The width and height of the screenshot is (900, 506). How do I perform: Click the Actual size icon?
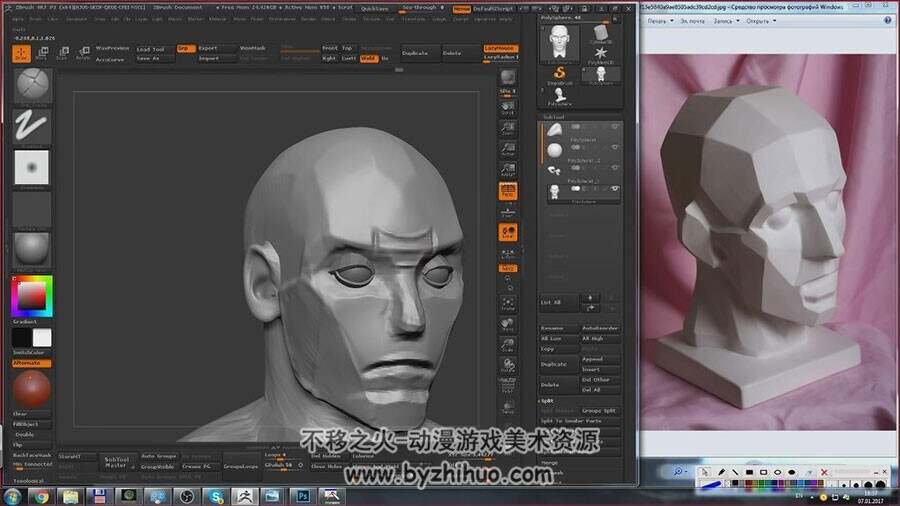[508, 149]
